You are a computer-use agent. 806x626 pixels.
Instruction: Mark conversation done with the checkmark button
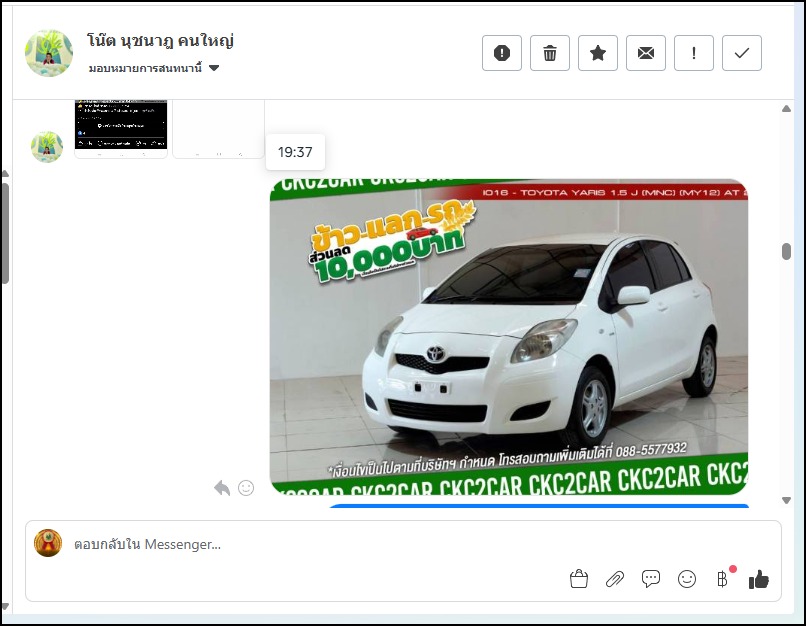point(742,53)
